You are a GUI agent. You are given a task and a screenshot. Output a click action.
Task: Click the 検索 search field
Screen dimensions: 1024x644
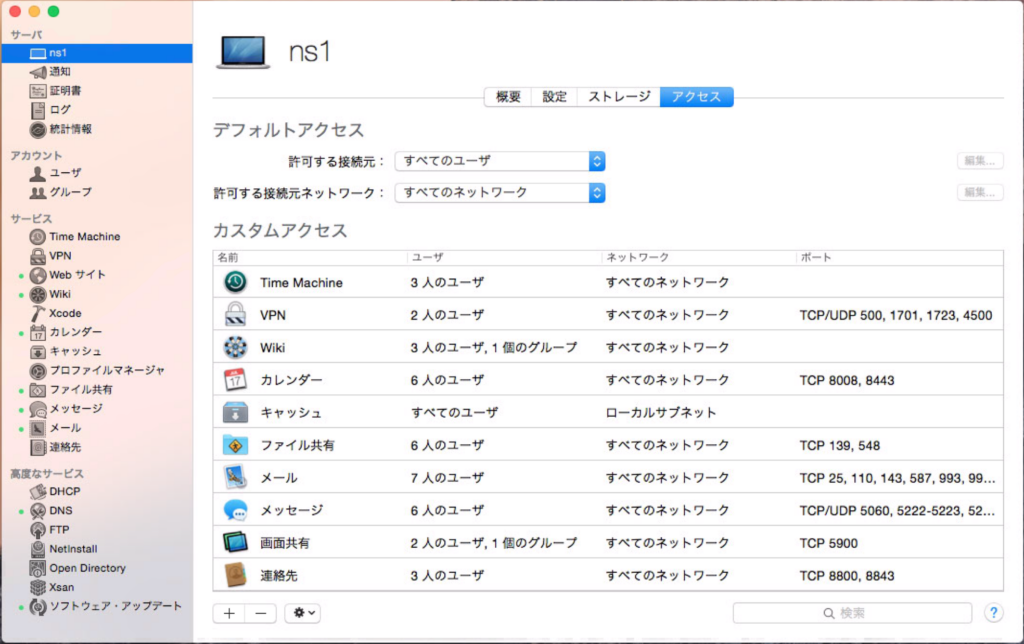click(x=852, y=613)
